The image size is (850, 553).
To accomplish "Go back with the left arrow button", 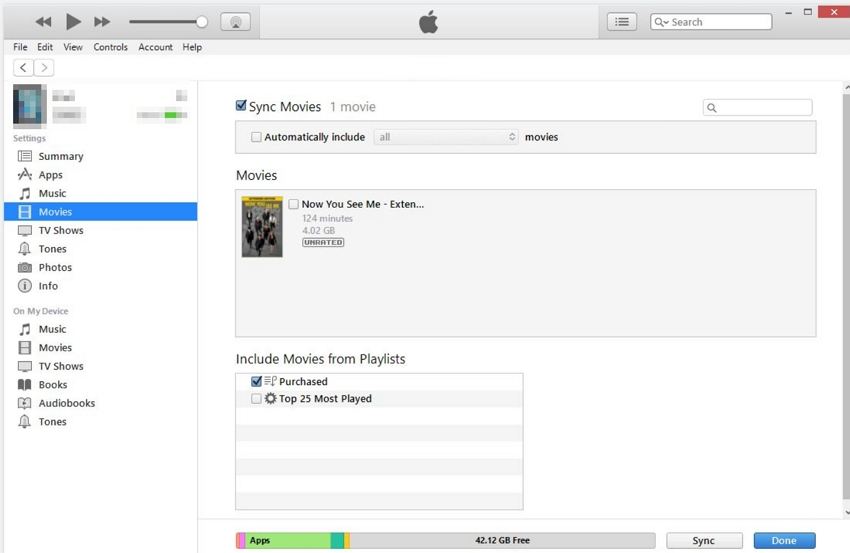I will (x=23, y=68).
